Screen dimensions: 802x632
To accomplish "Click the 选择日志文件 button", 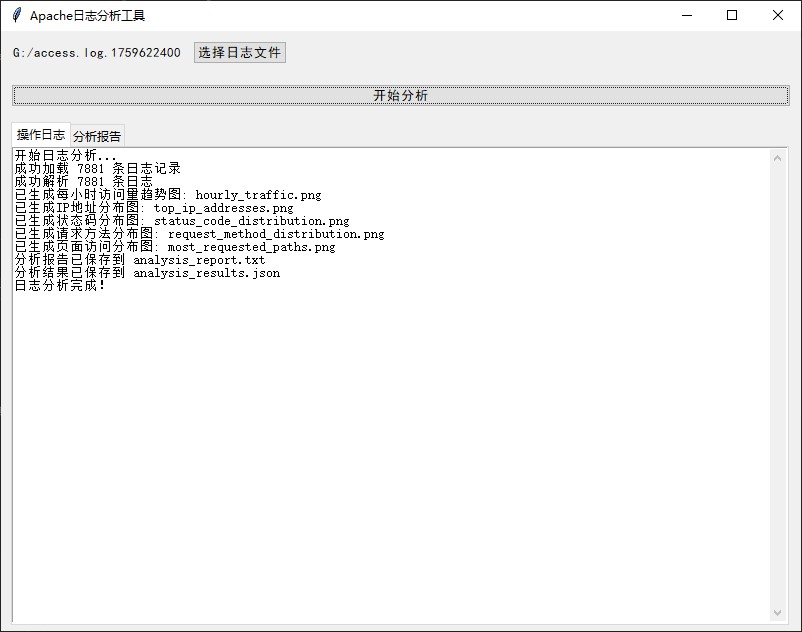I will pyautogui.click(x=239, y=53).
